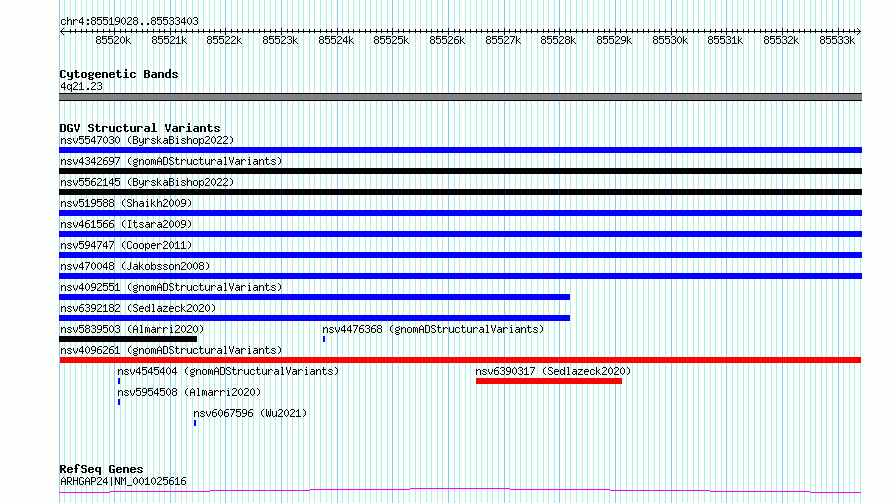Select the short red nsv6390317 bar

pyautogui.click(x=549, y=381)
